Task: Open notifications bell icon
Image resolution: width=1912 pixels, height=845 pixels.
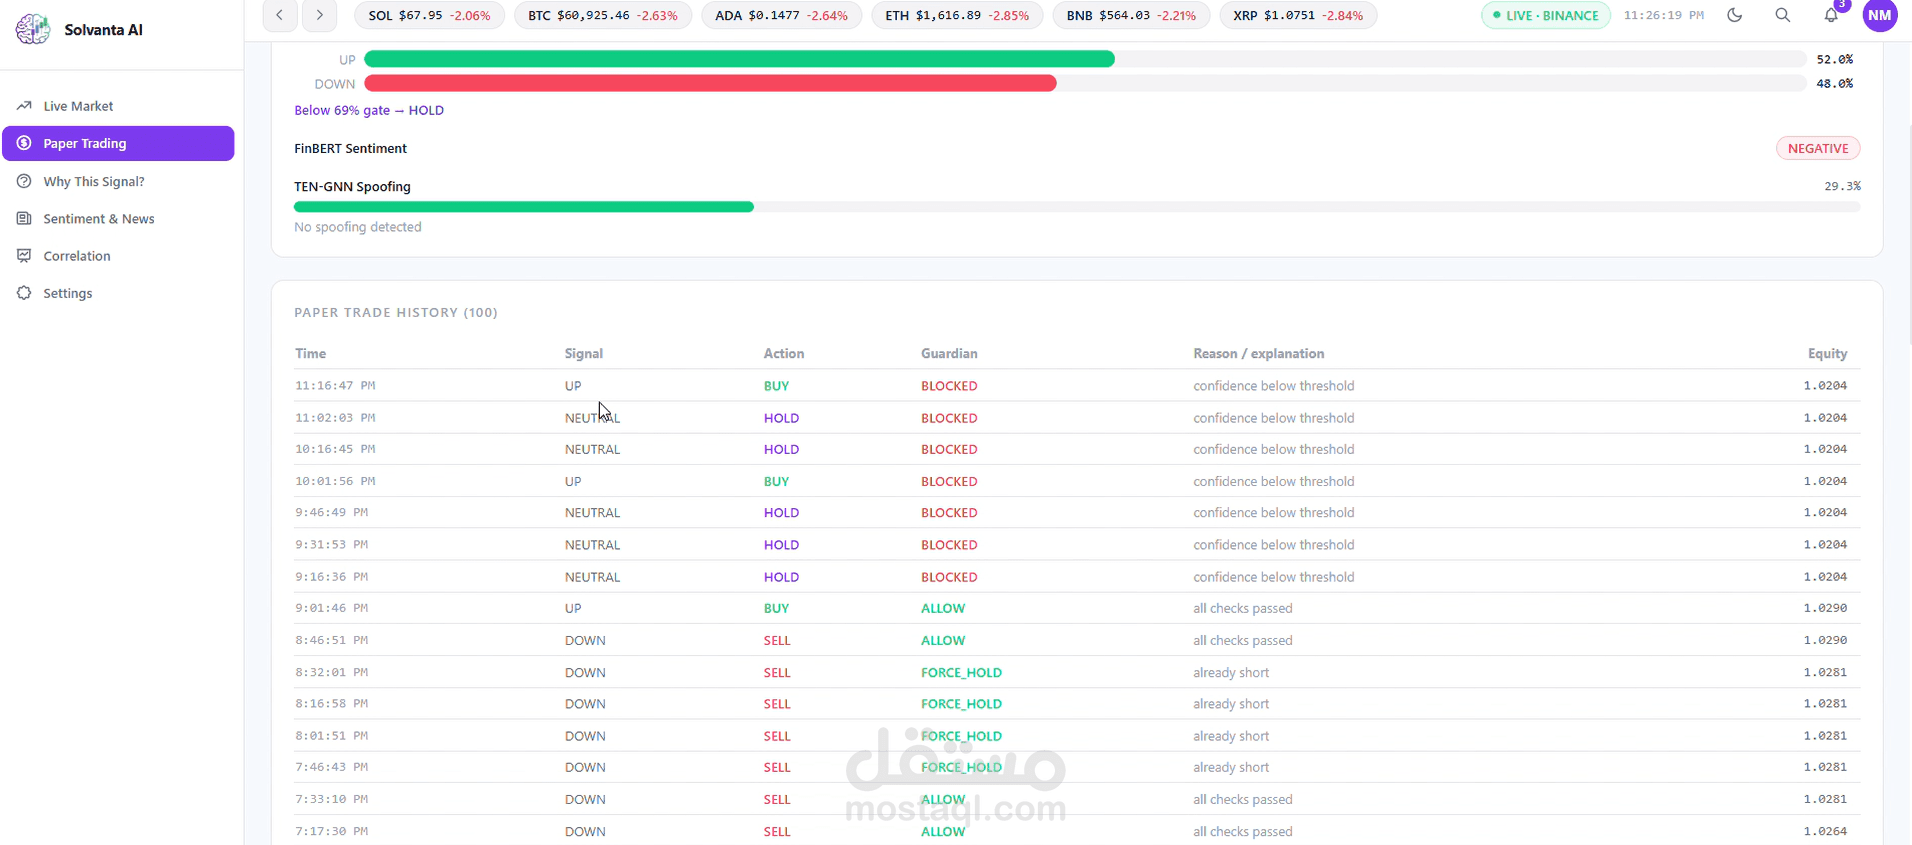Action: [x=1830, y=15]
